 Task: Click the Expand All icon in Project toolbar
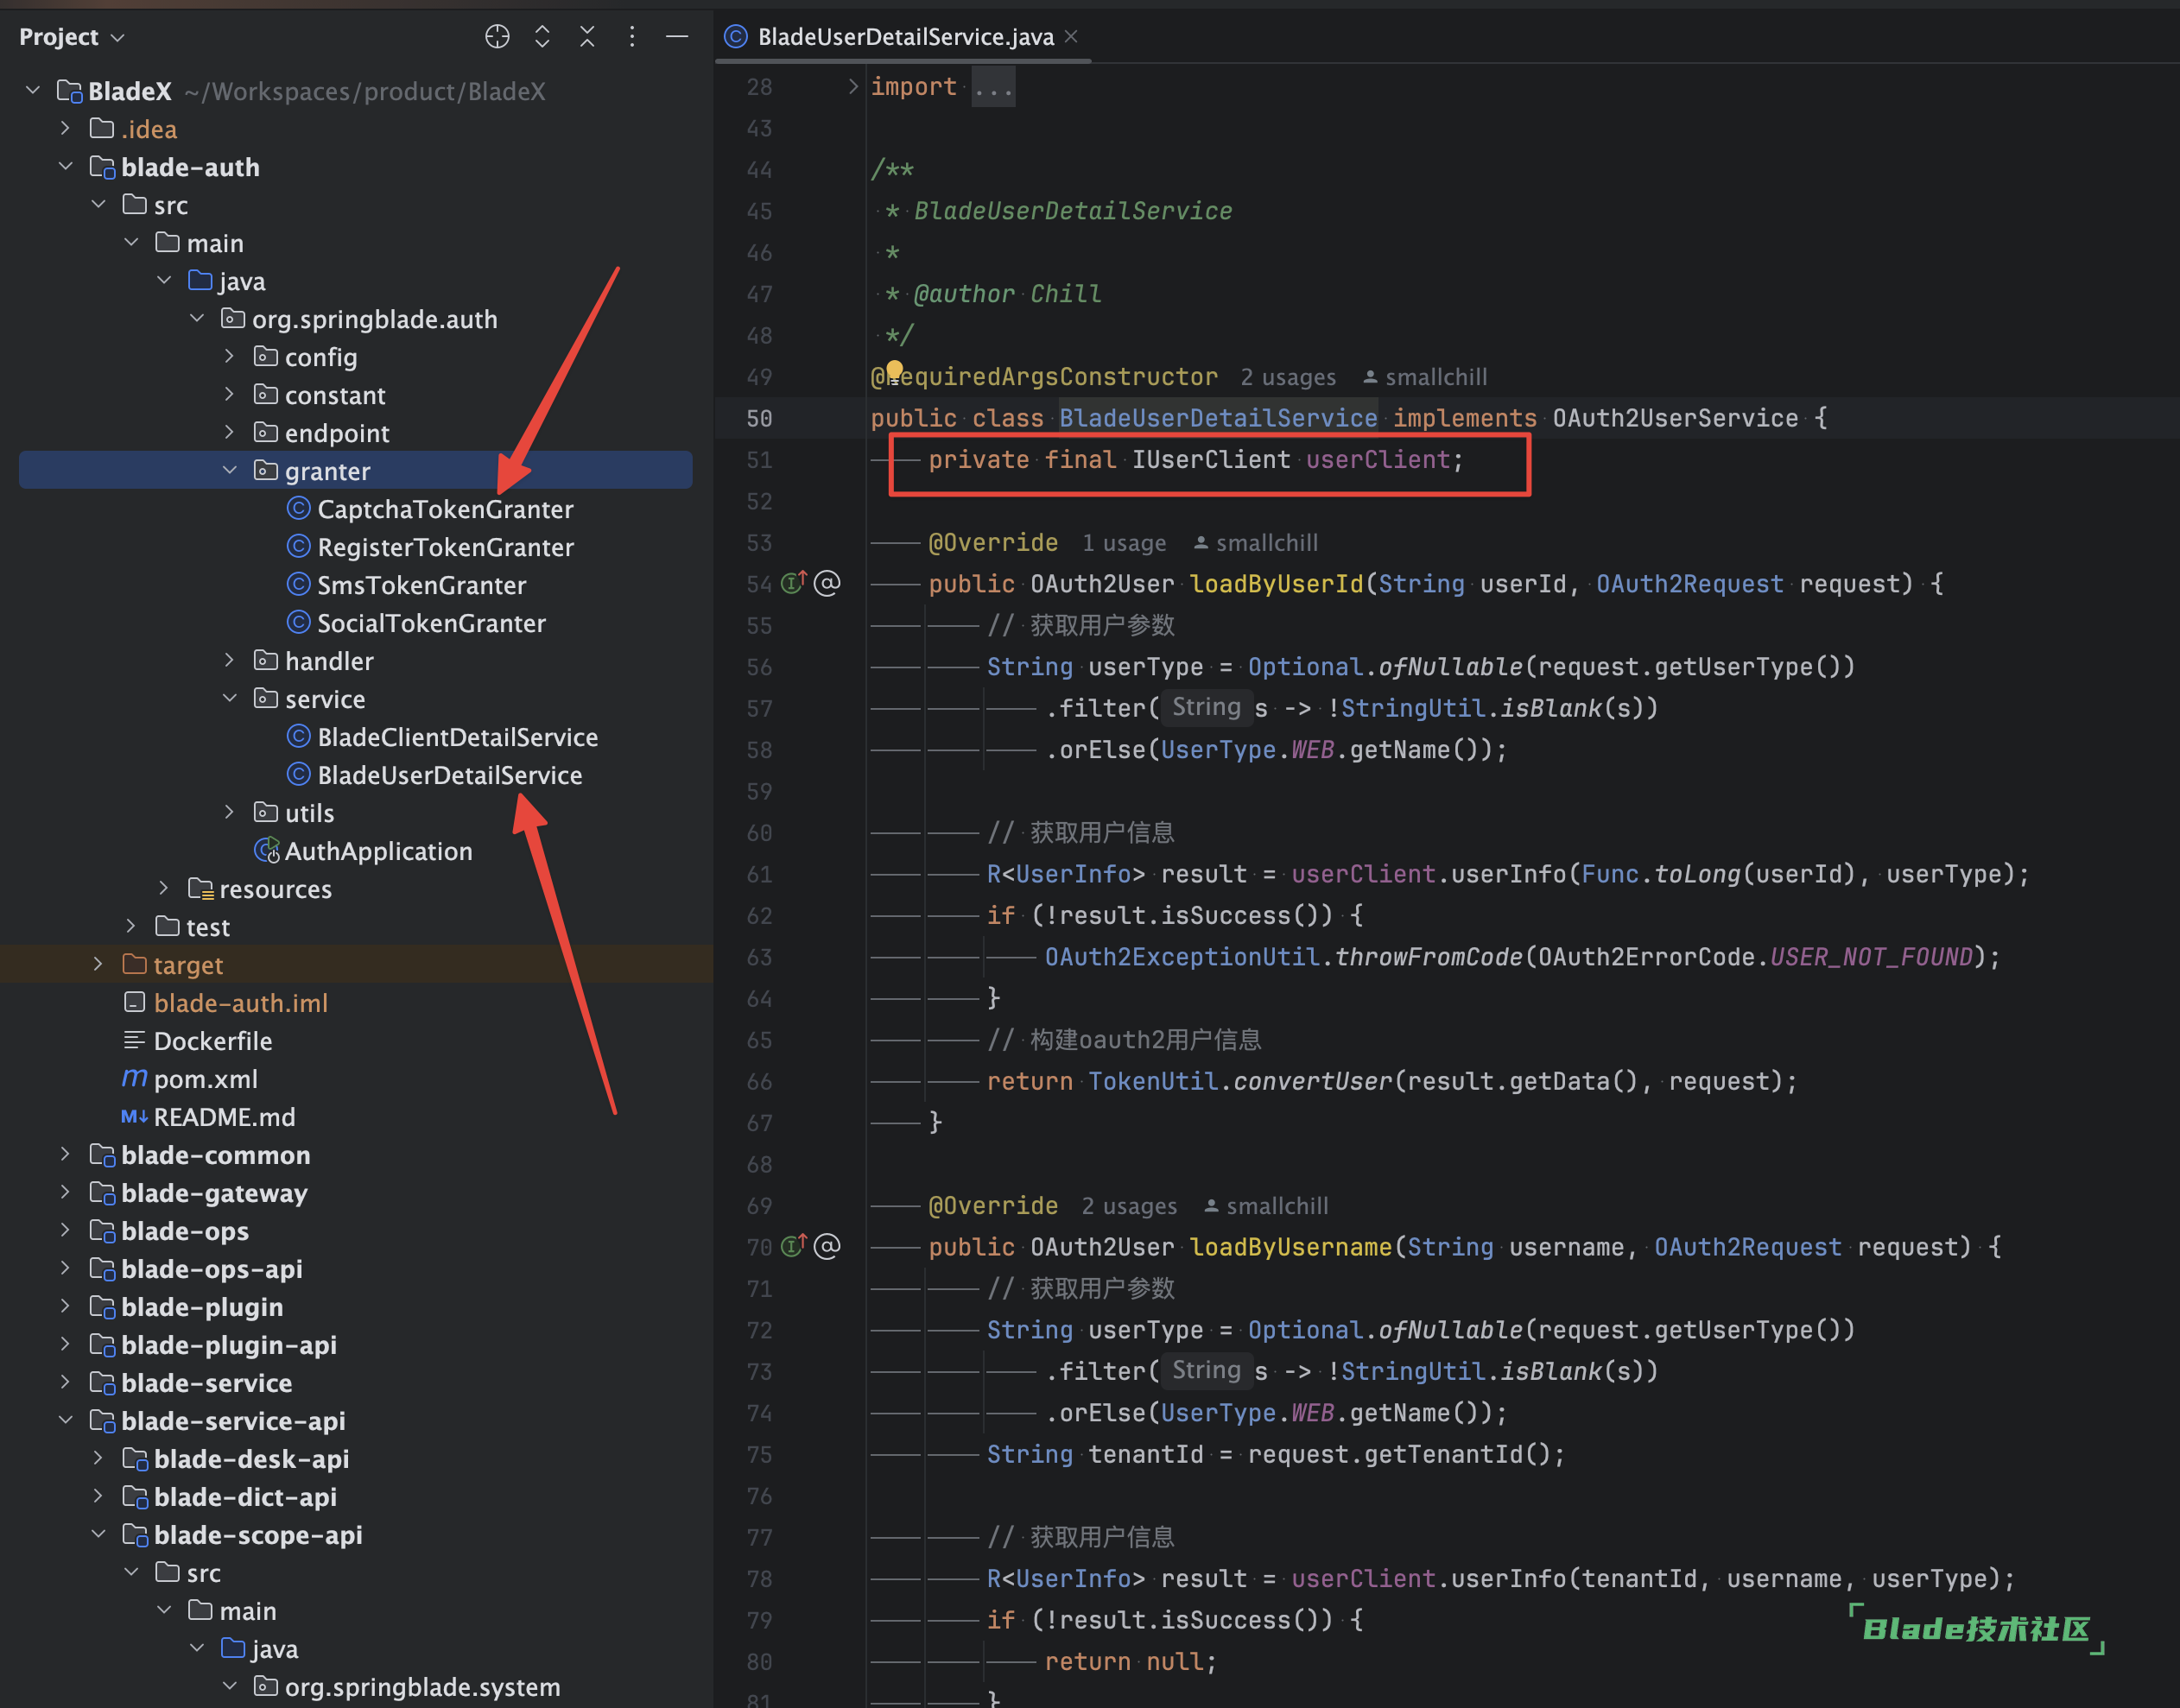point(542,37)
